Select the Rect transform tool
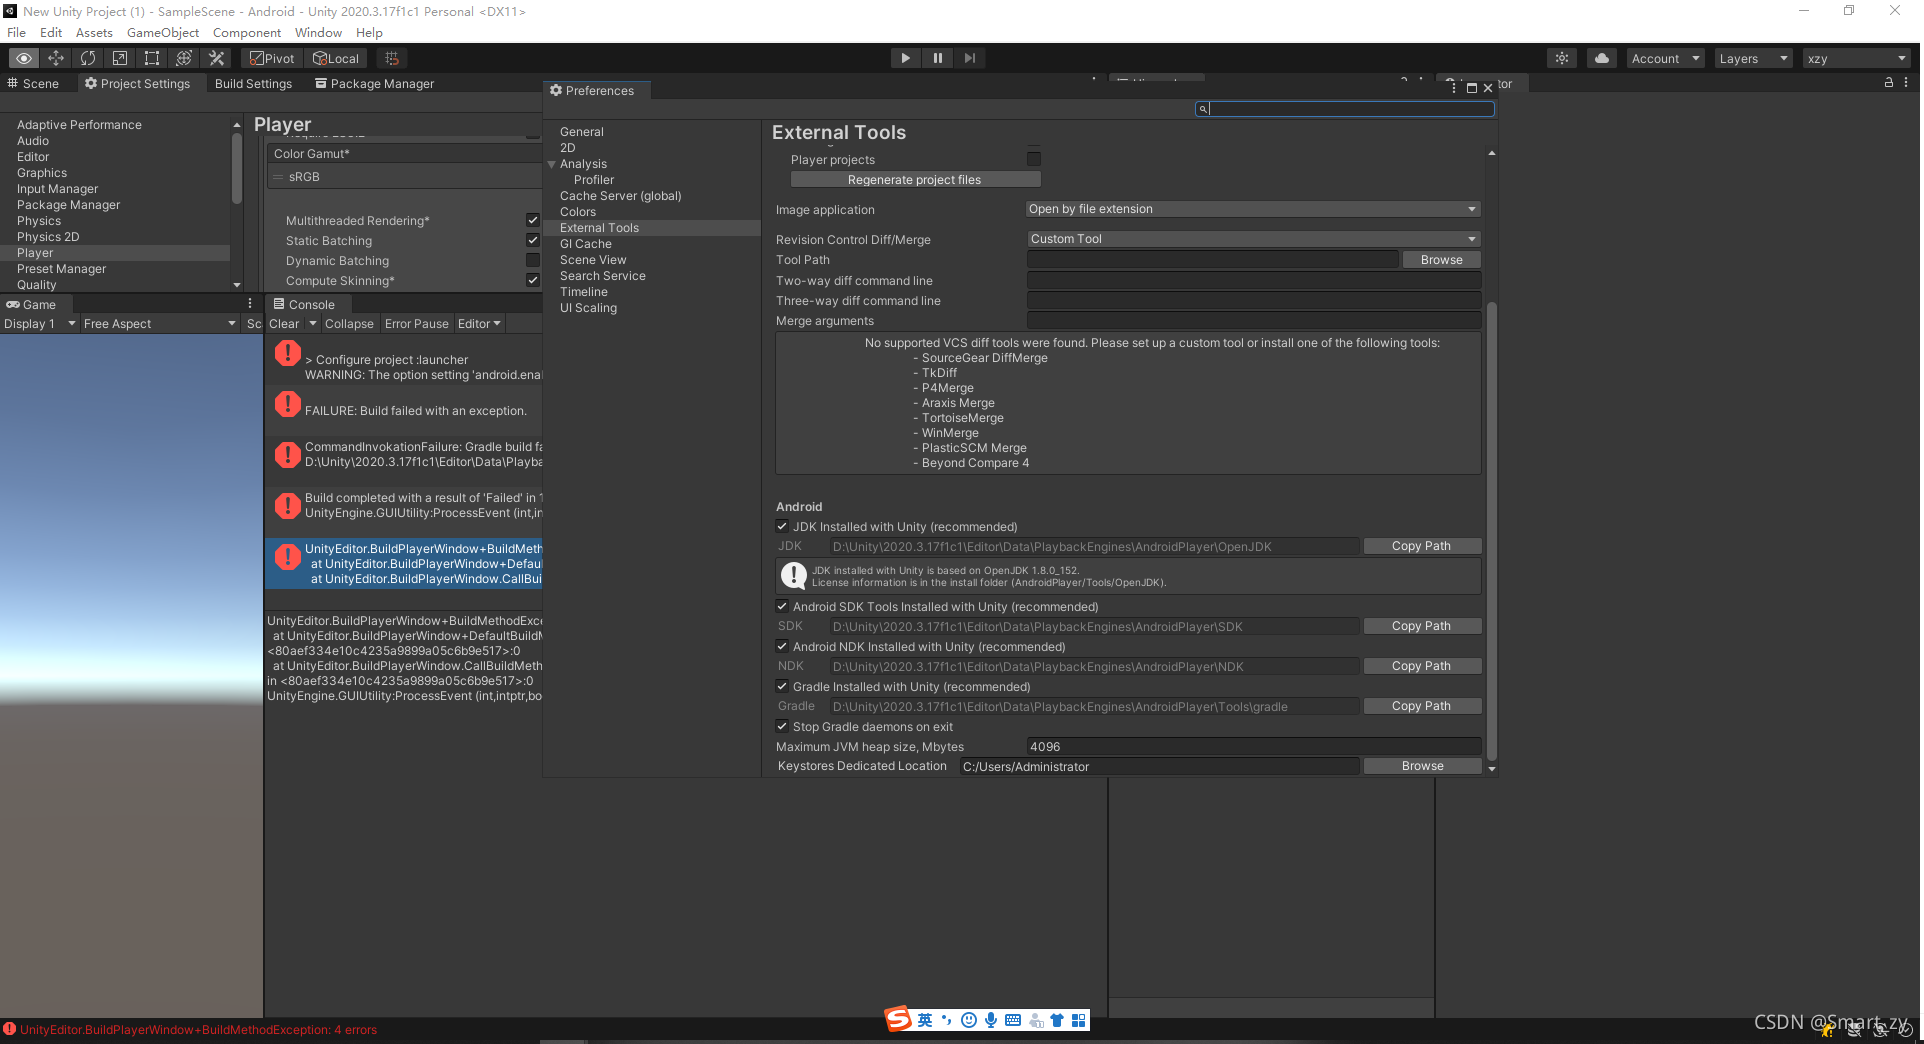This screenshot has height=1044, width=1924. tap(152, 58)
